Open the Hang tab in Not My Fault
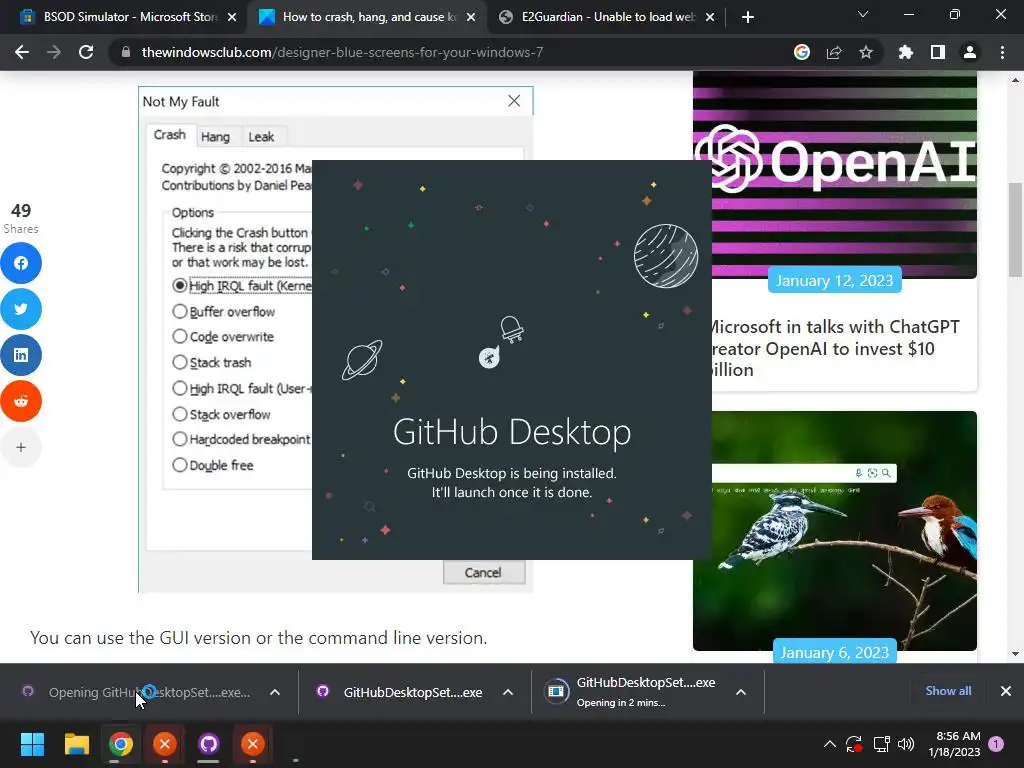 point(215,136)
